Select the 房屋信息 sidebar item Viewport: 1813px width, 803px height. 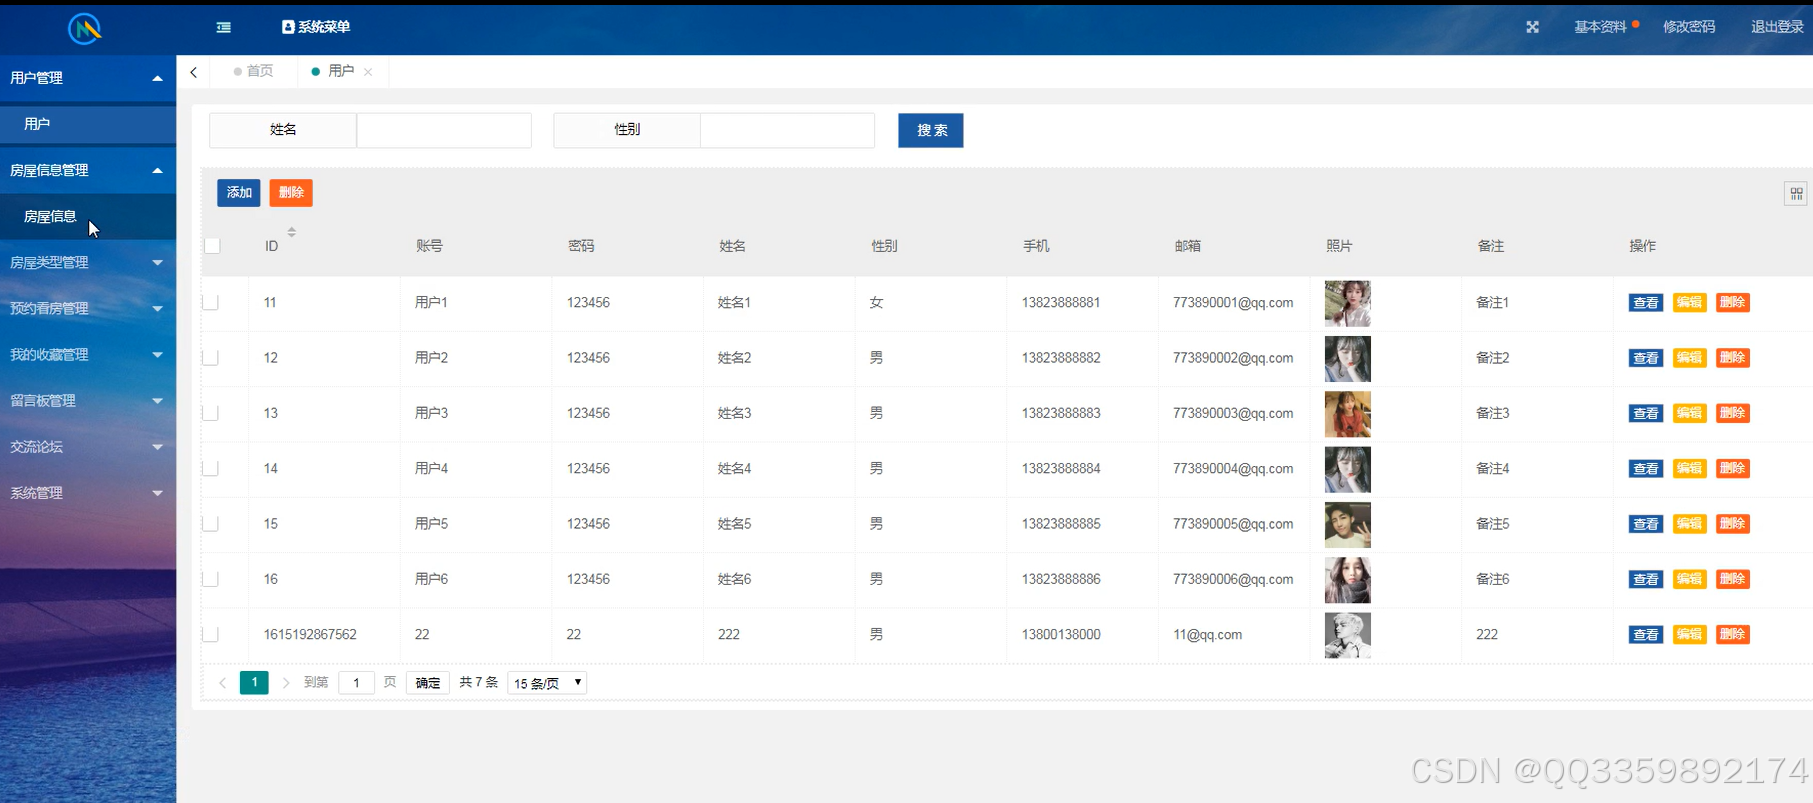(88, 216)
